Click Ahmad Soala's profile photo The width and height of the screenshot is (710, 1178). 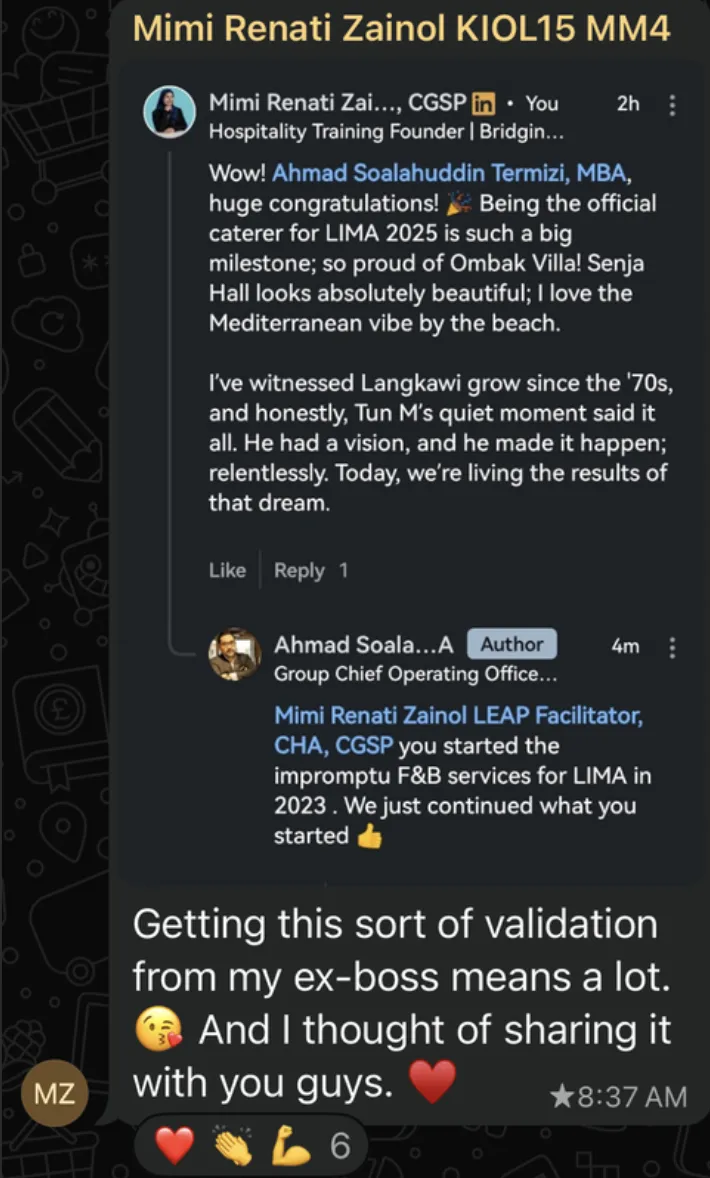pos(235,654)
